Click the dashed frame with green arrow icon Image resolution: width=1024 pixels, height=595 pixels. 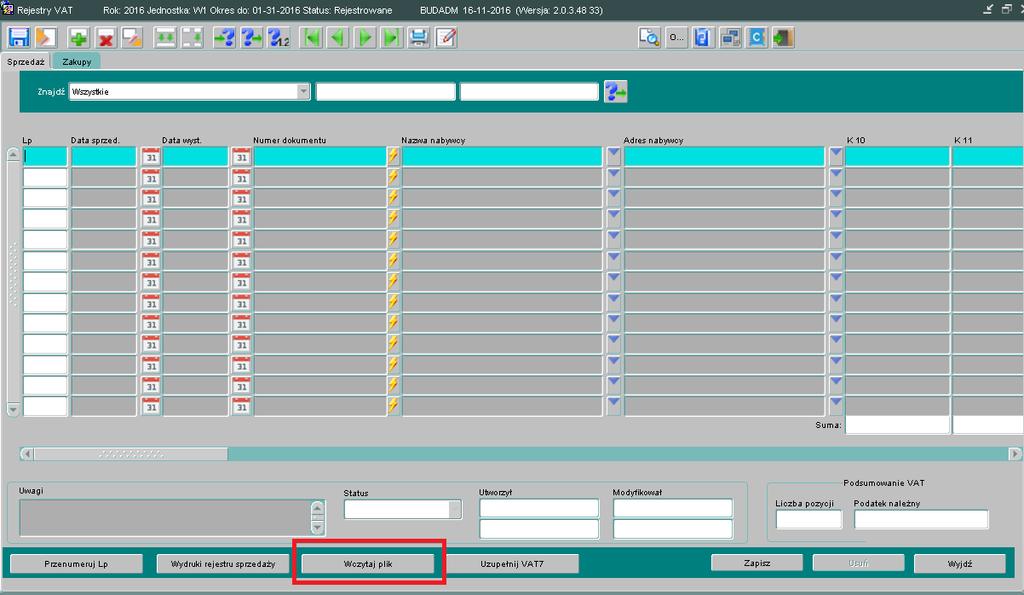tap(191, 37)
